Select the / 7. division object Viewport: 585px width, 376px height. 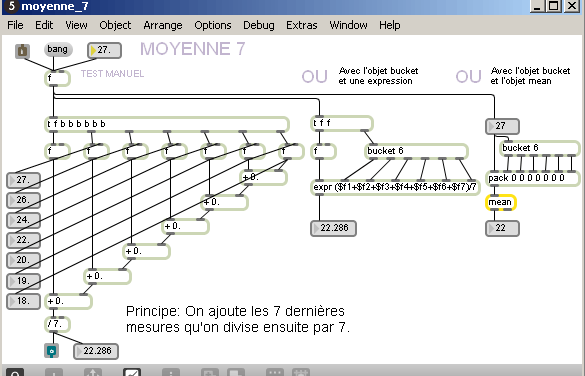(x=57, y=324)
